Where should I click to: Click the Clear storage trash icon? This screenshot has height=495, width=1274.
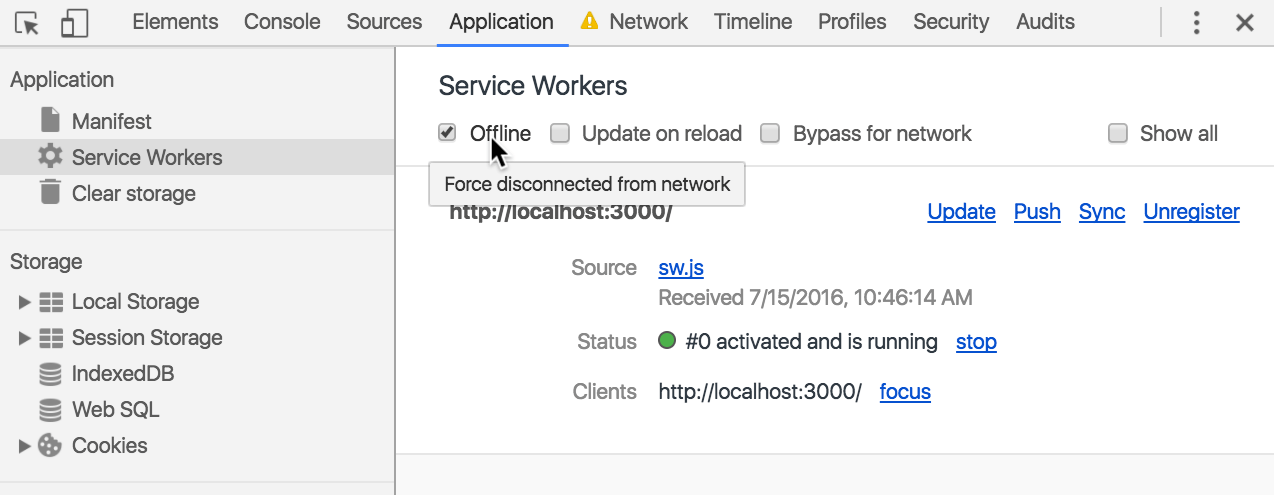[50, 192]
